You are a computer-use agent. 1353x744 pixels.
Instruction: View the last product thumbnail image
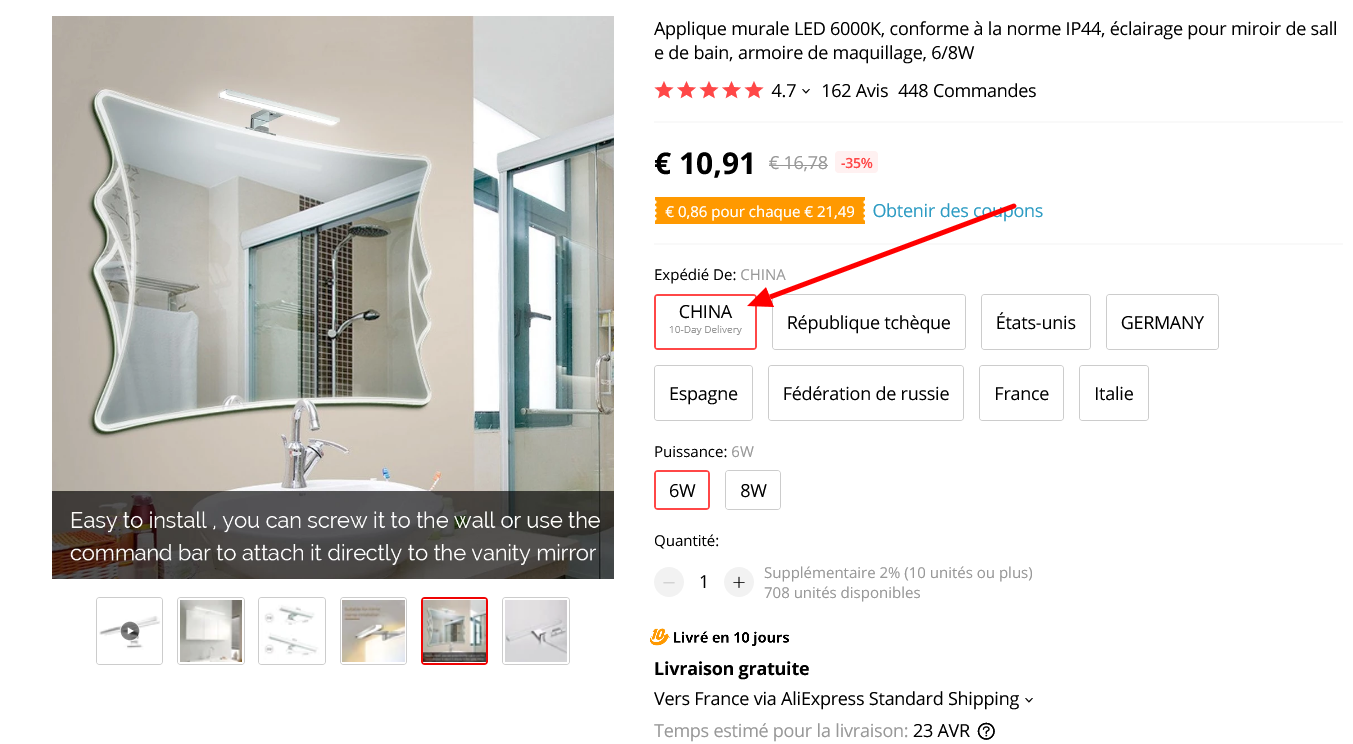point(536,631)
